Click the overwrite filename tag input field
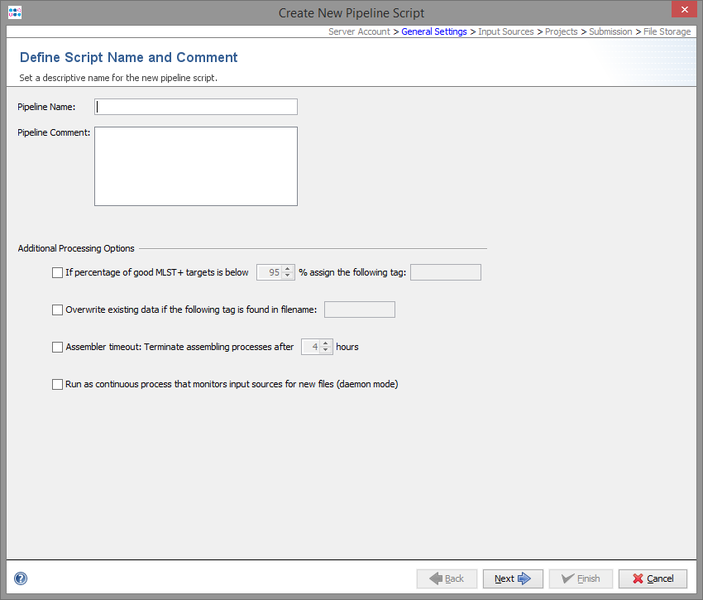703x600 pixels. coord(360,310)
